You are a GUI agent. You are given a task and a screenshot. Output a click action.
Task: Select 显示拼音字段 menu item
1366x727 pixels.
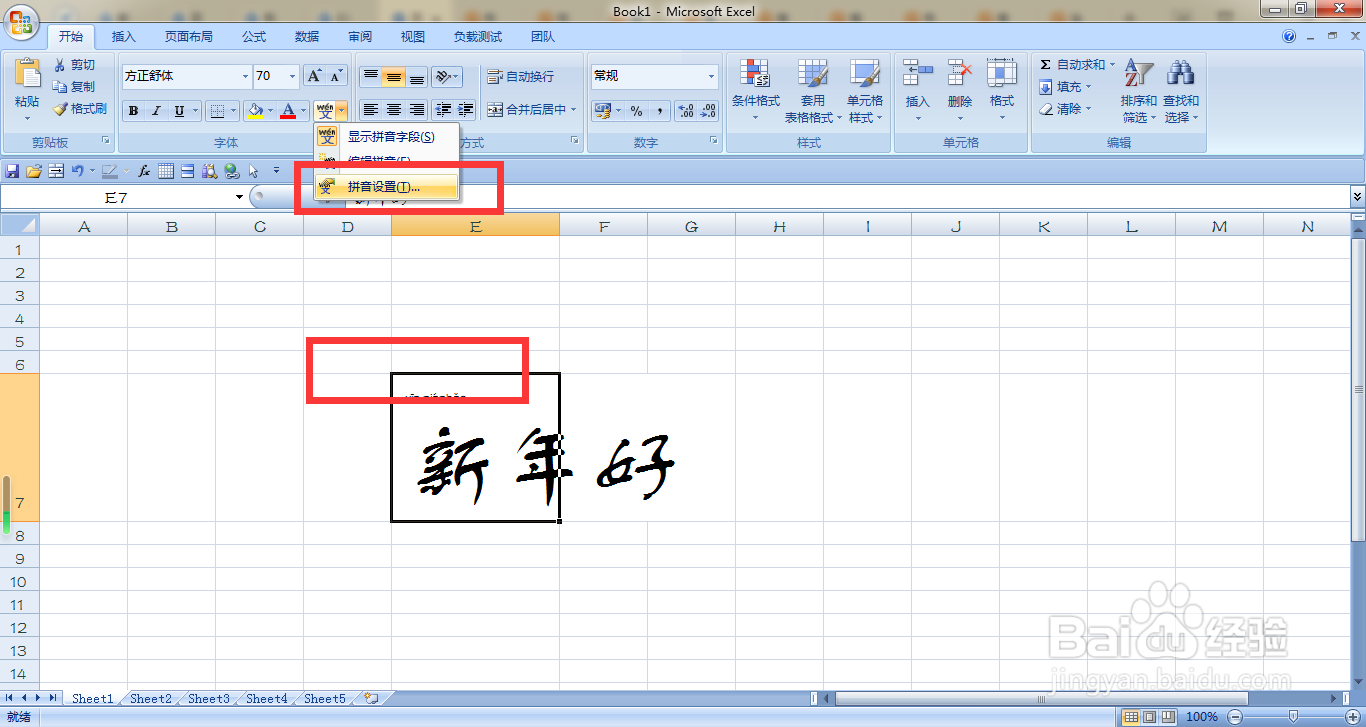386,136
